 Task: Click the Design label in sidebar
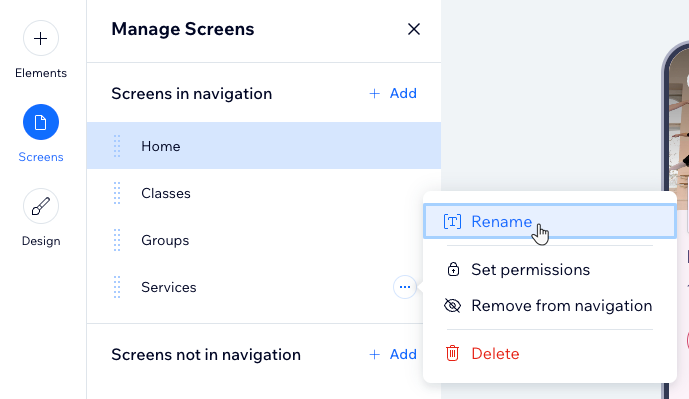pos(41,241)
